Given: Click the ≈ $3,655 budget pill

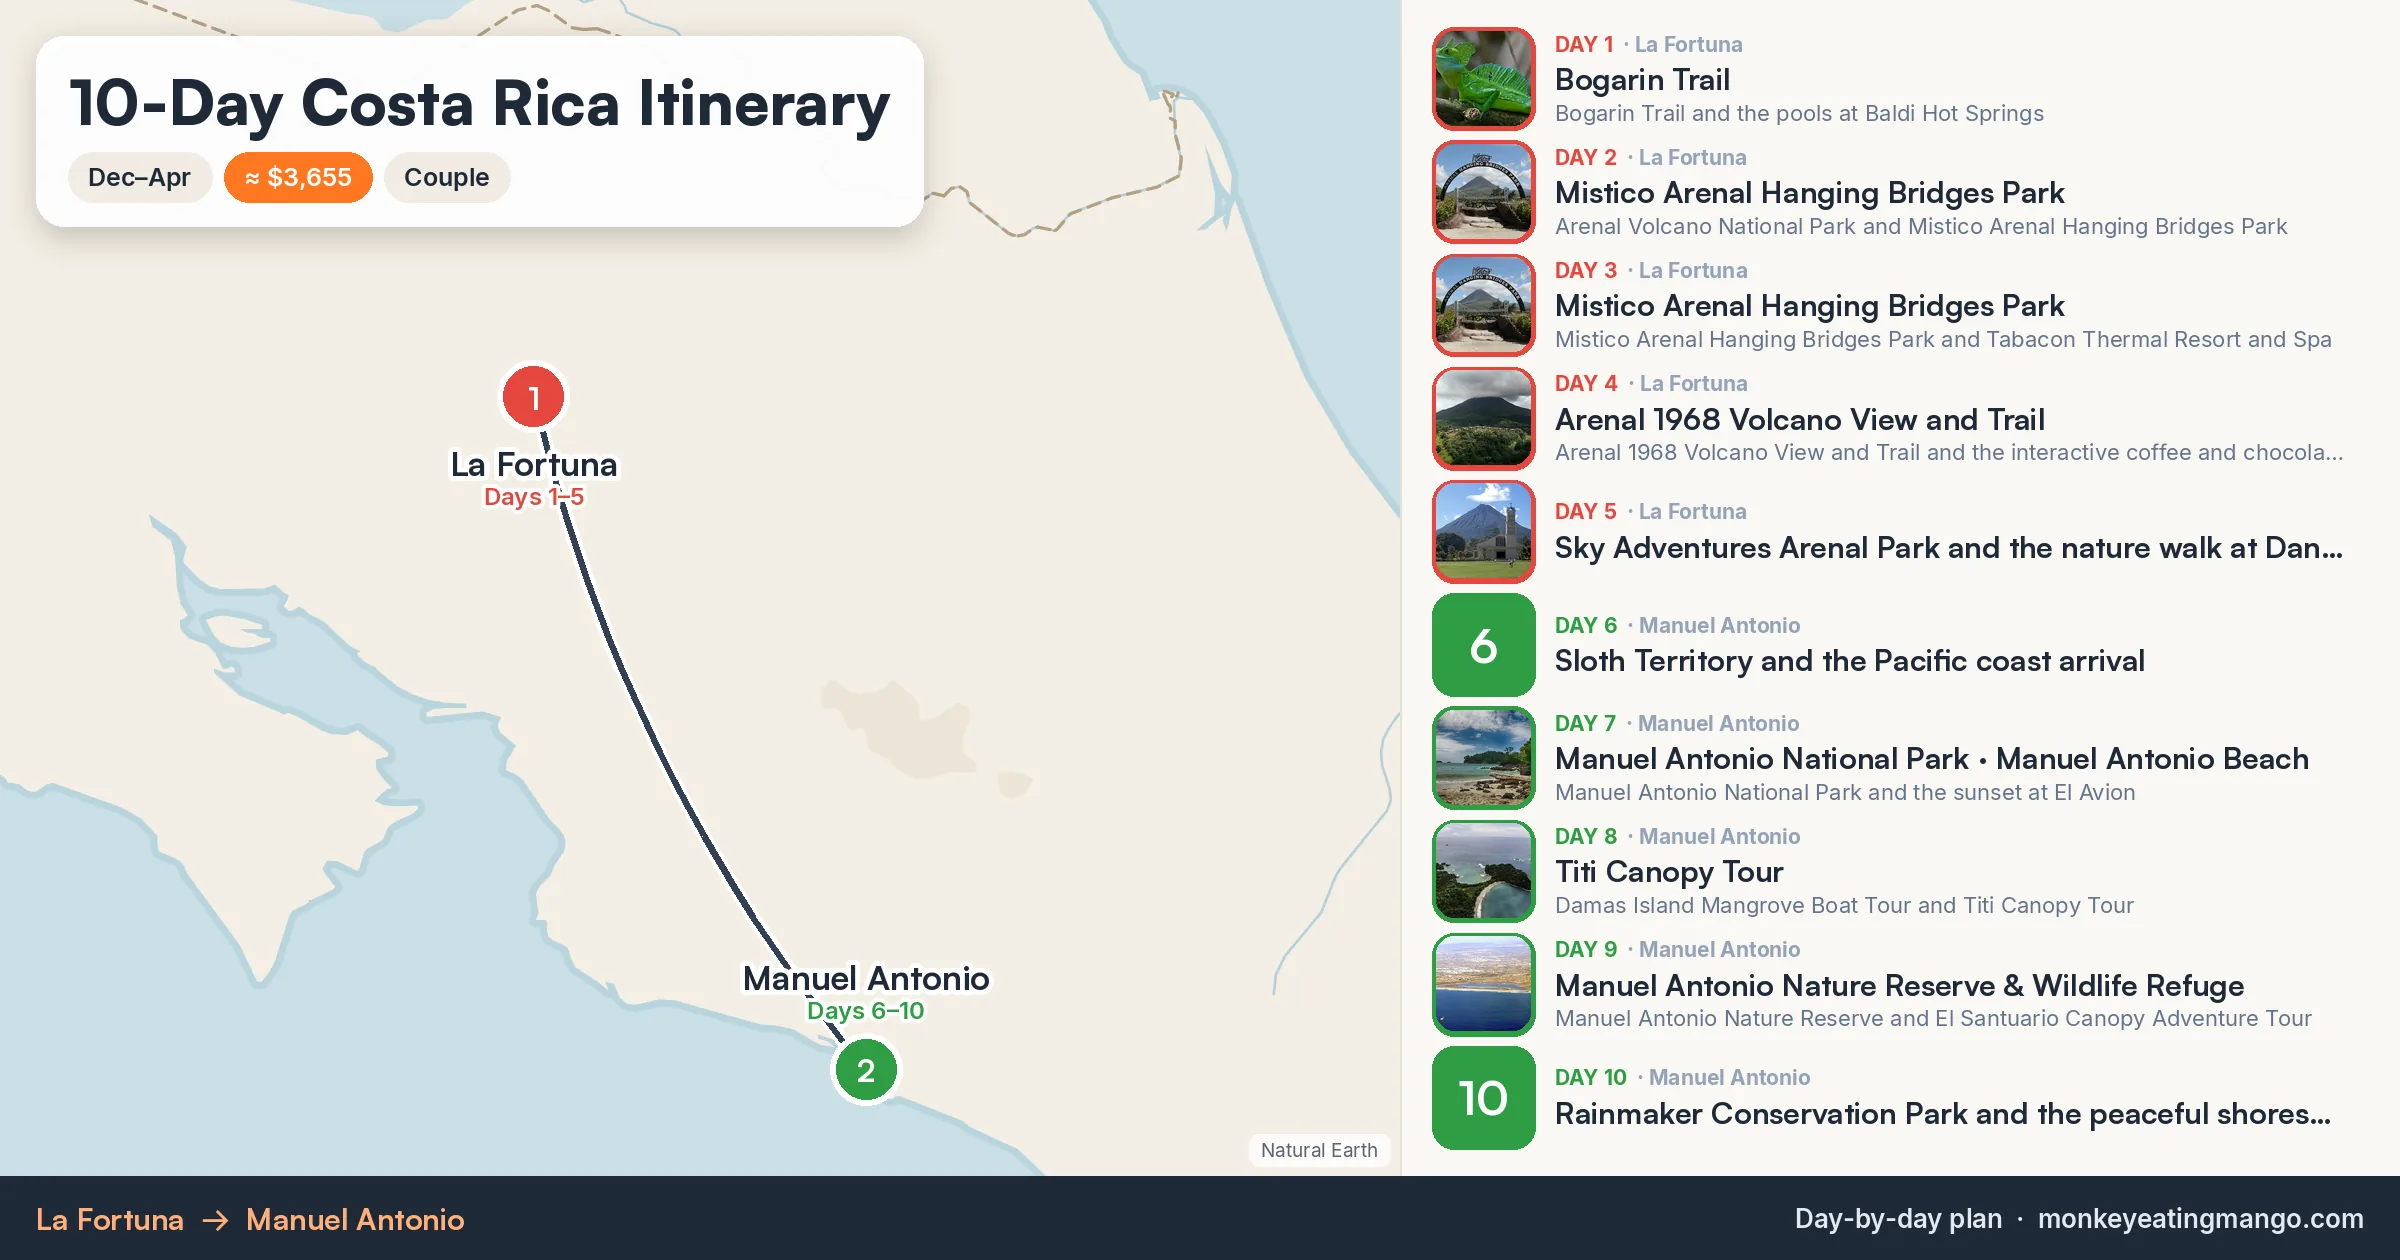Looking at the screenshot, I should point(298,177).
